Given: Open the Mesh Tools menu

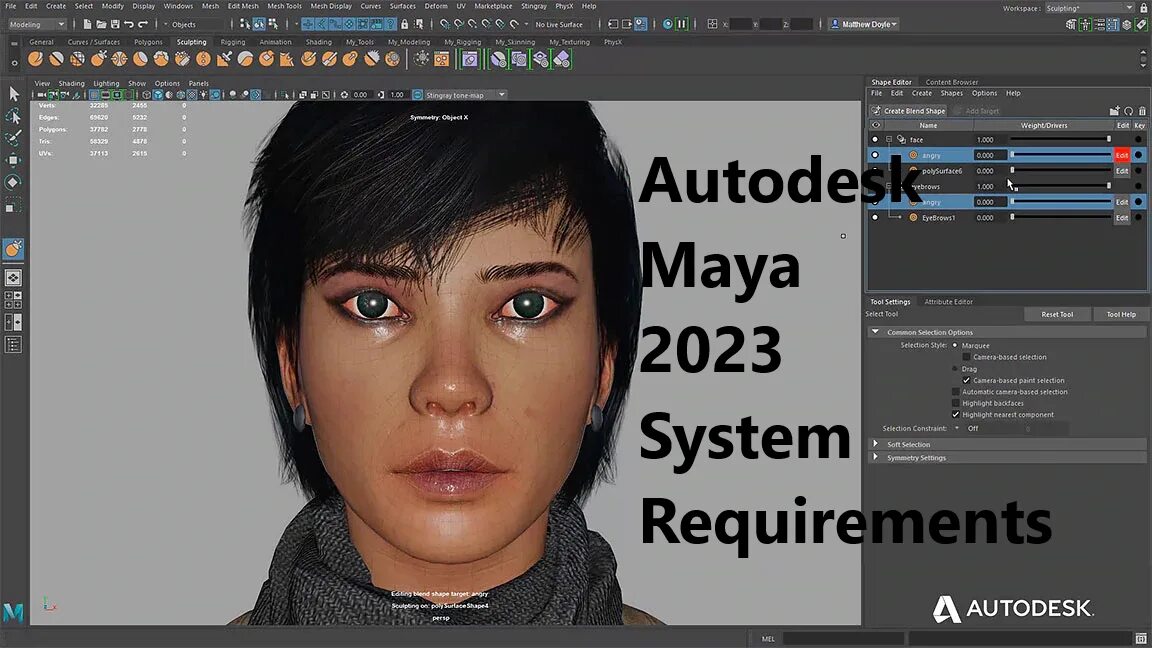Looking at the screenshot, I should coord(284,6).
